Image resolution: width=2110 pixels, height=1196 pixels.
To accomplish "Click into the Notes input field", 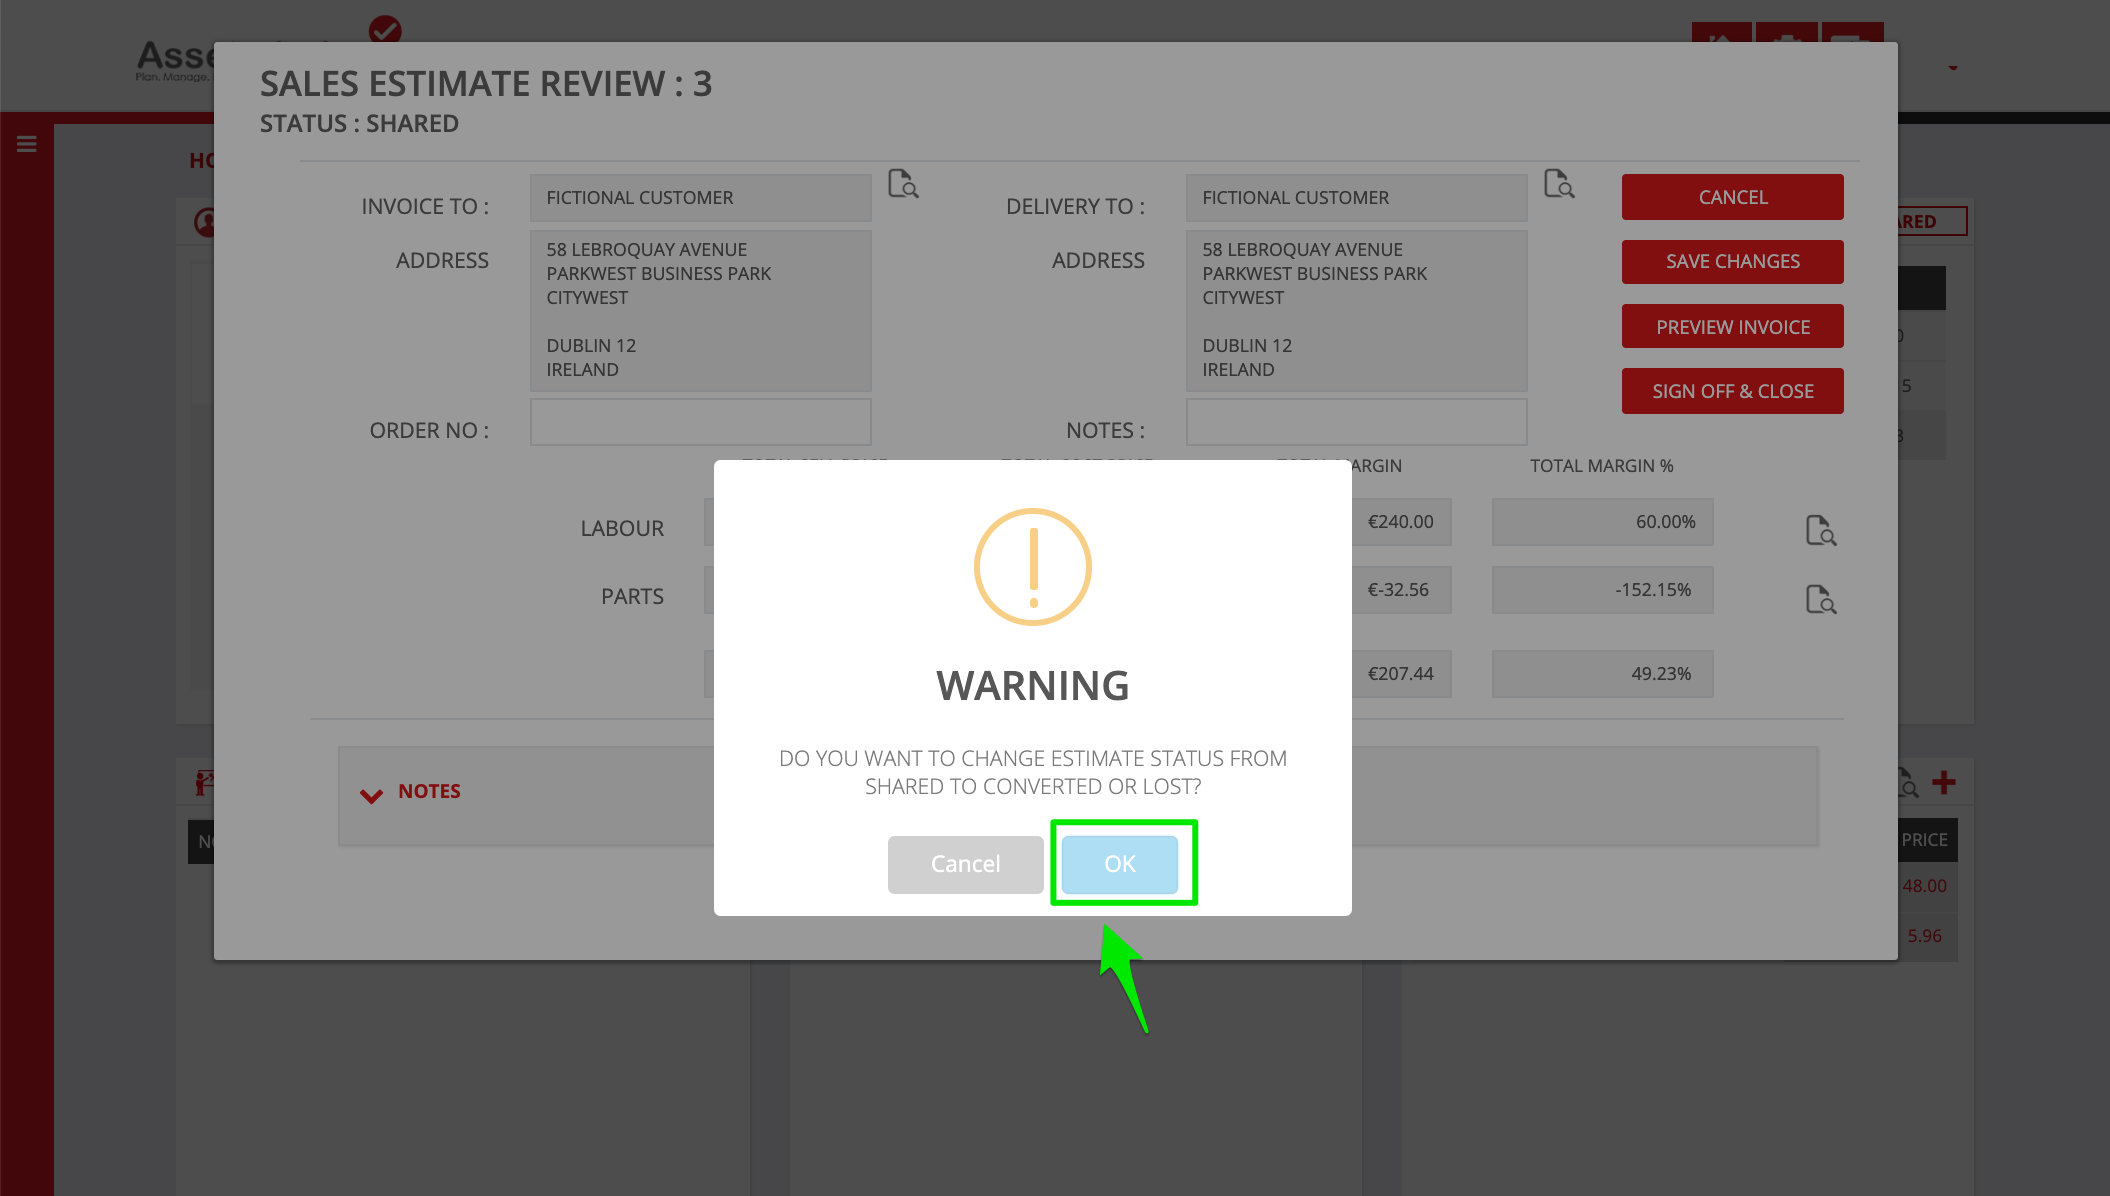I will pyautogui.click(x=1356, y=422).
